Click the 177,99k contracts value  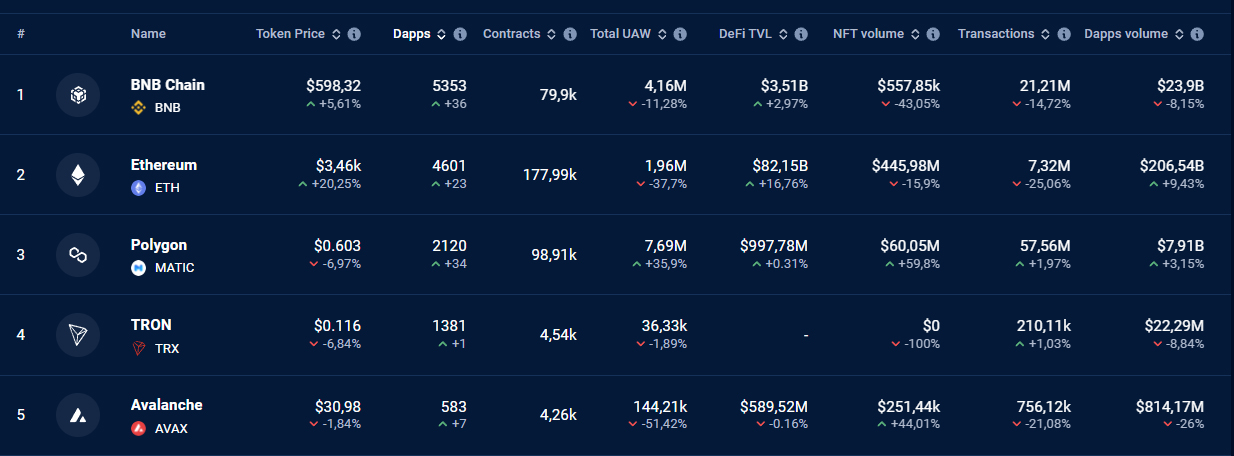pyautogui.click(x=550, y=175)
